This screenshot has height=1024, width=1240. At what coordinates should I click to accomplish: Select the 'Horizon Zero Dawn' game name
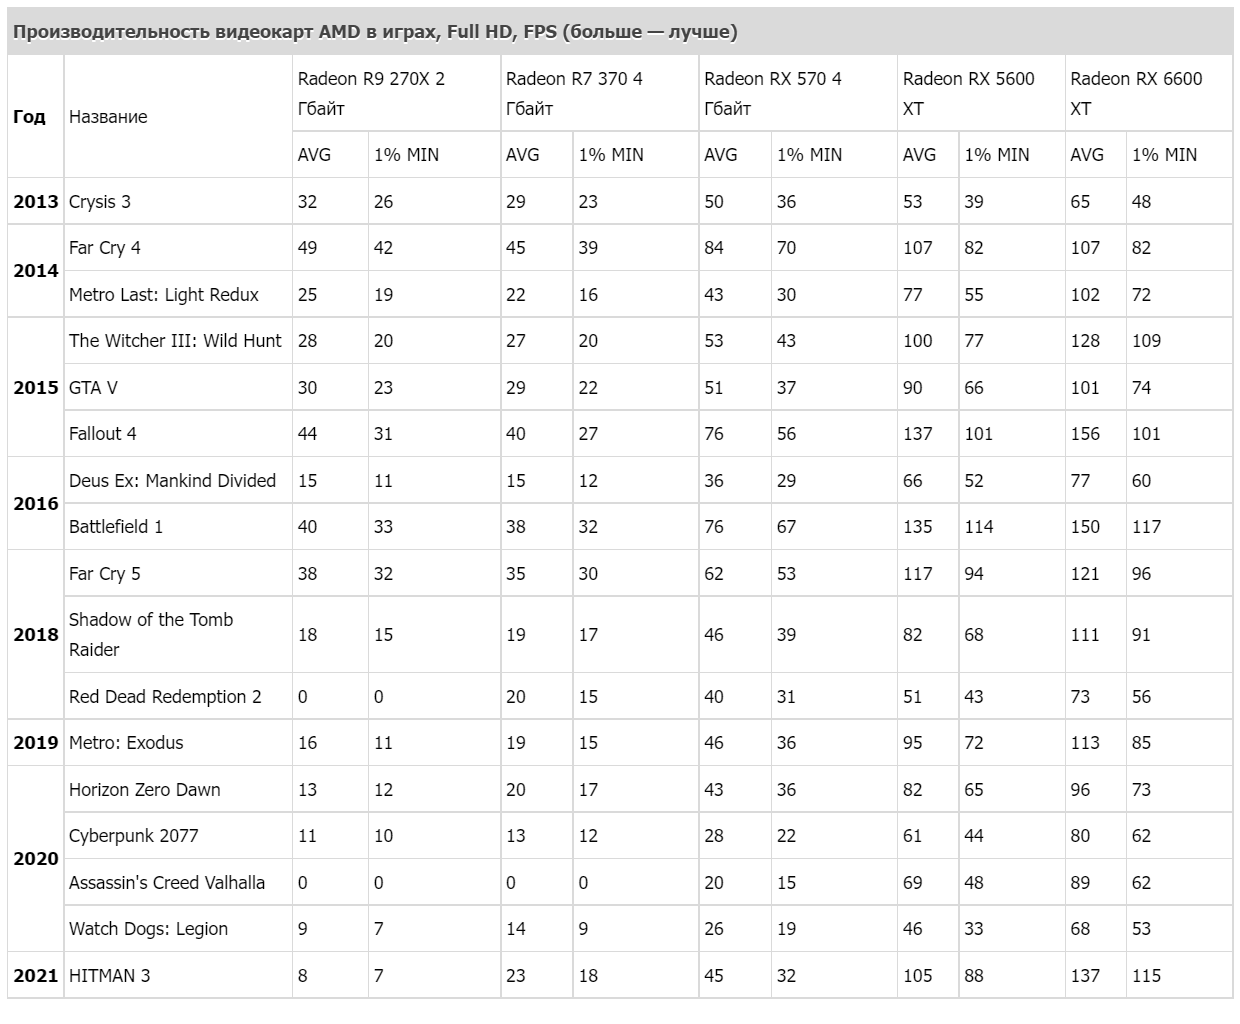click(x=144, y=790)
